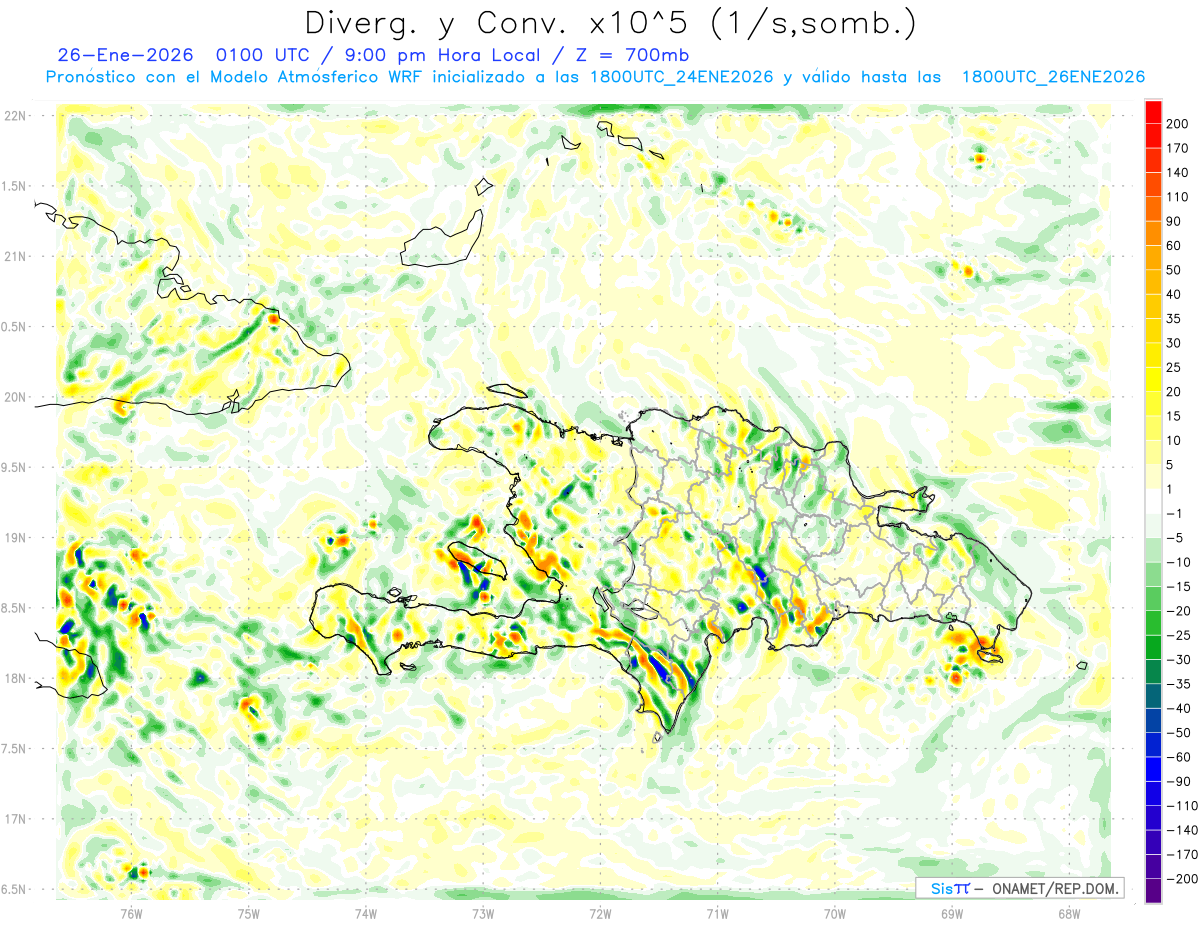
Task: Click the '68W' longitude label
Action: point(1069,913)
